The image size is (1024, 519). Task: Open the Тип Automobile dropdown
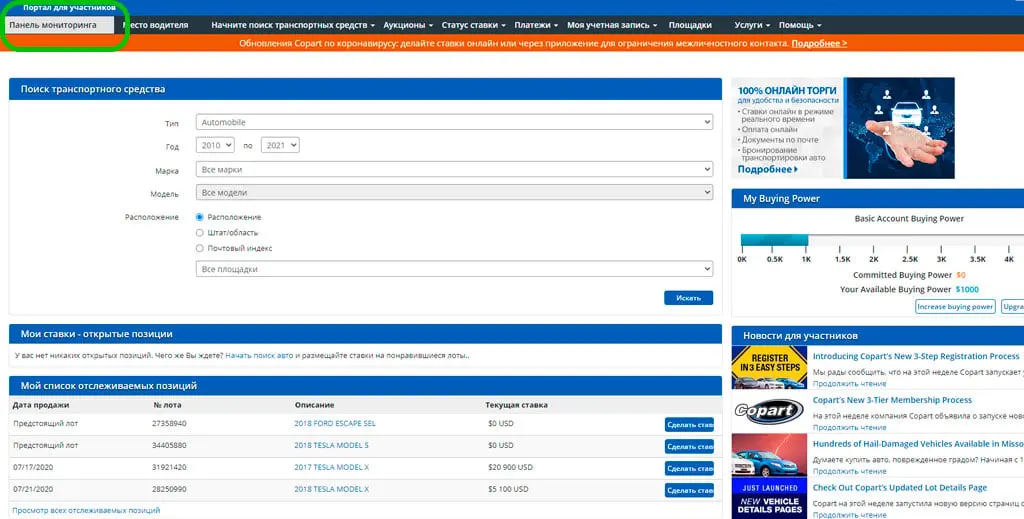(x=455, y=122)
